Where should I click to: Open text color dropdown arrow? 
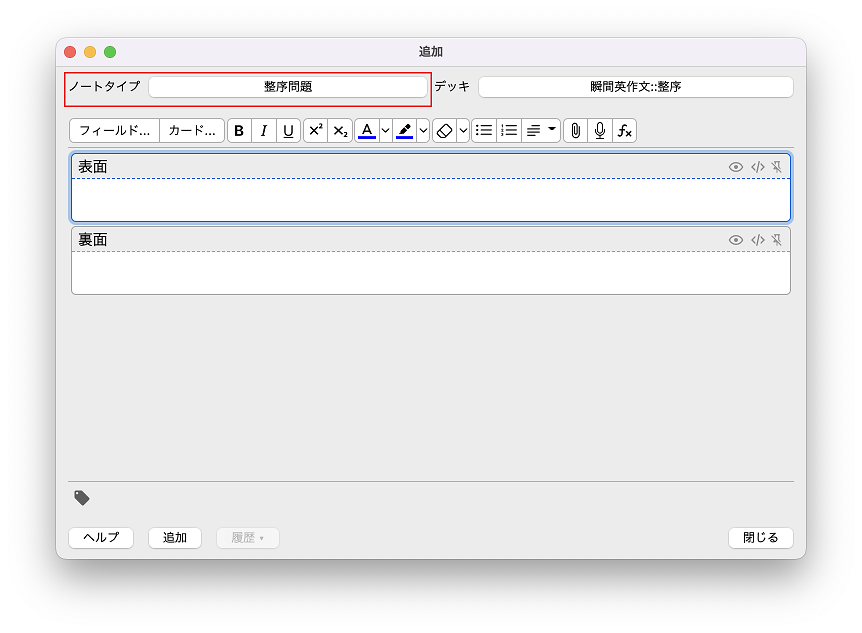coord(385,131)
